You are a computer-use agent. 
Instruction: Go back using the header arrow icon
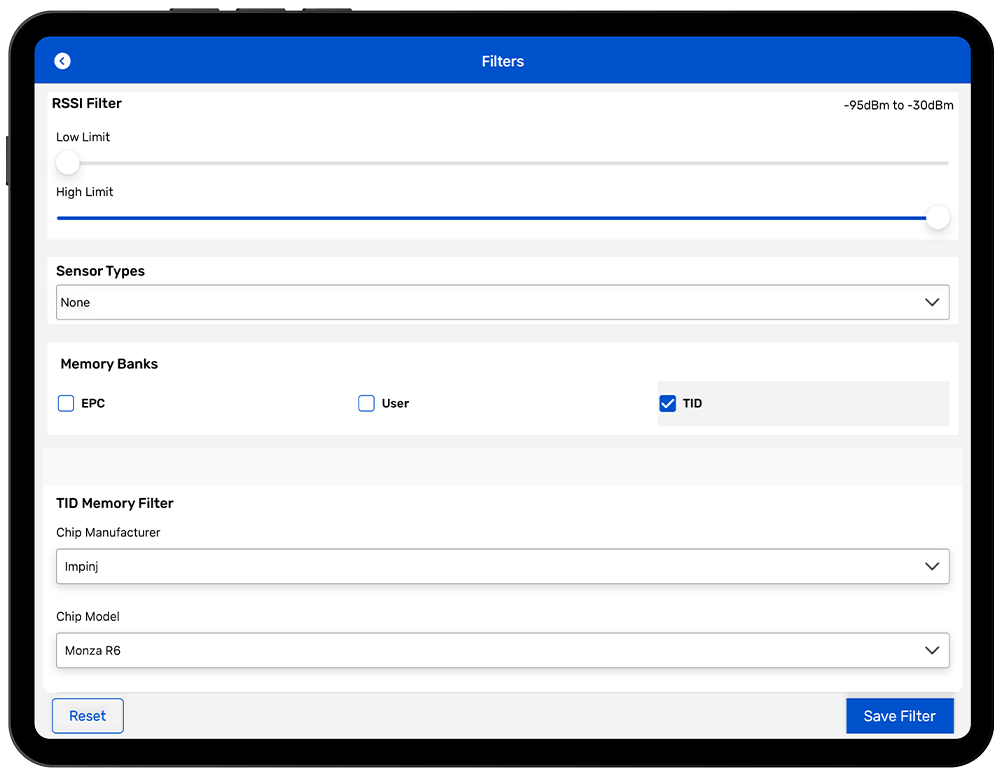pyautogui.click(x=62, y=61)
